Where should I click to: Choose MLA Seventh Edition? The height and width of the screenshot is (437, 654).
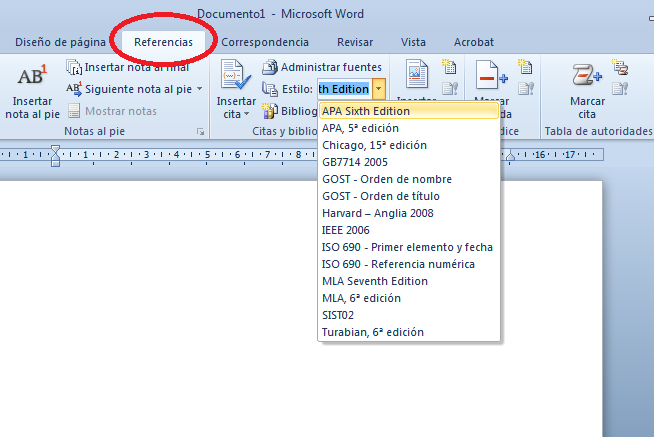[x=409, y=281]
